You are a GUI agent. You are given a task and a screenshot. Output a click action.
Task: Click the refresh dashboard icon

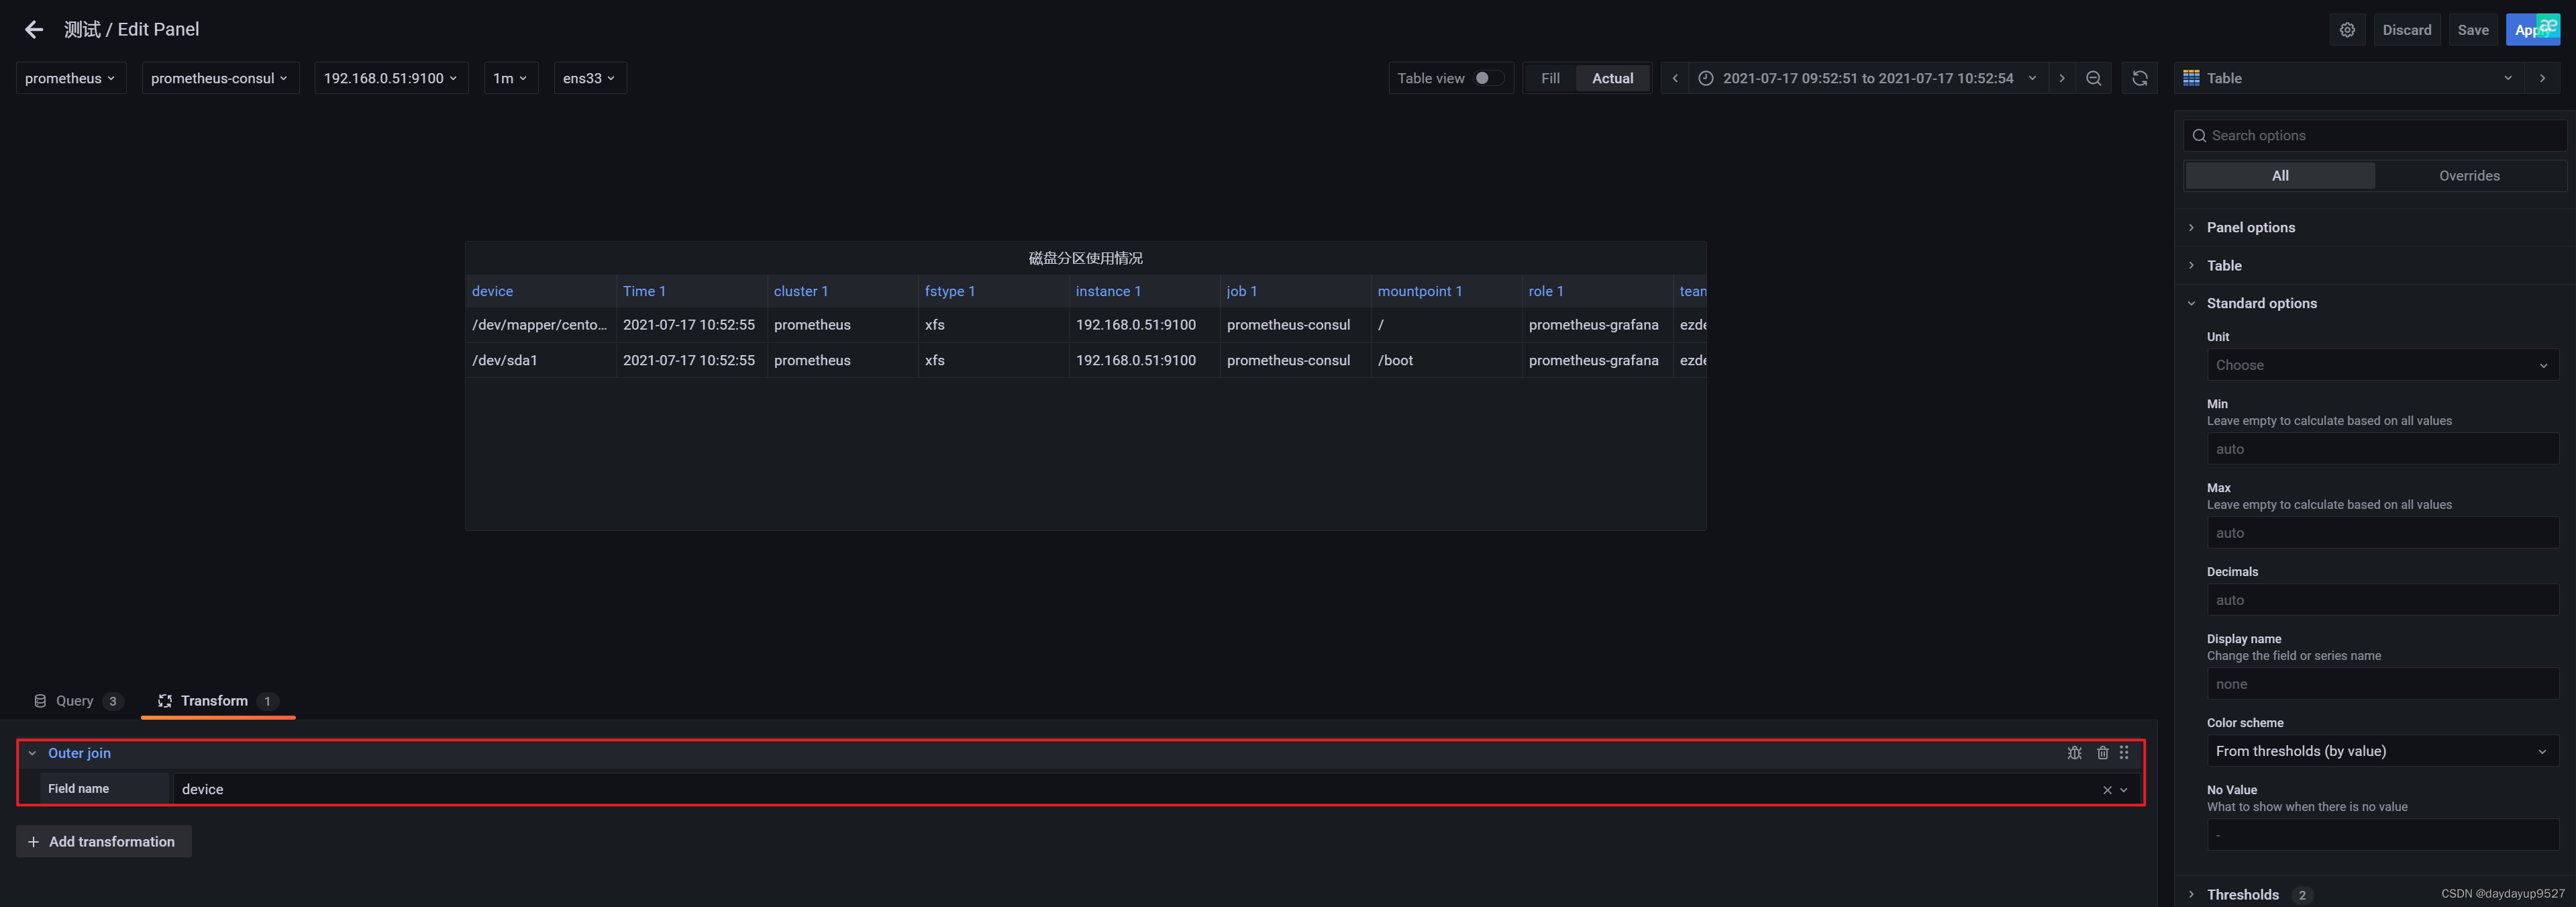pyautogui.click(x=2139, y=78)
